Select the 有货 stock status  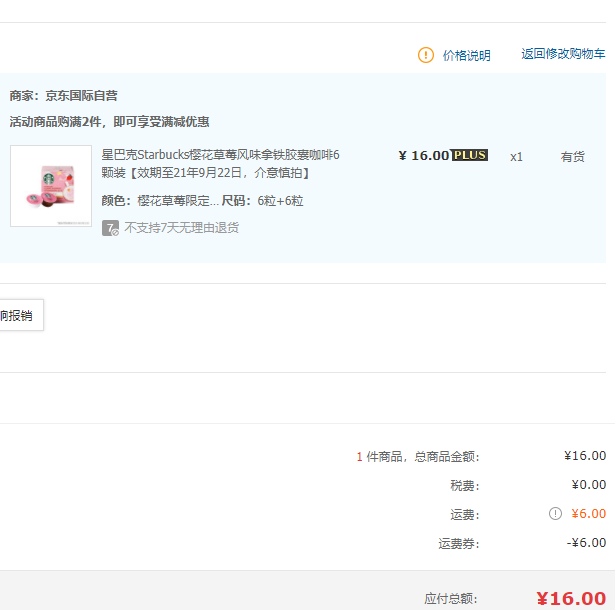click(572, 157)
